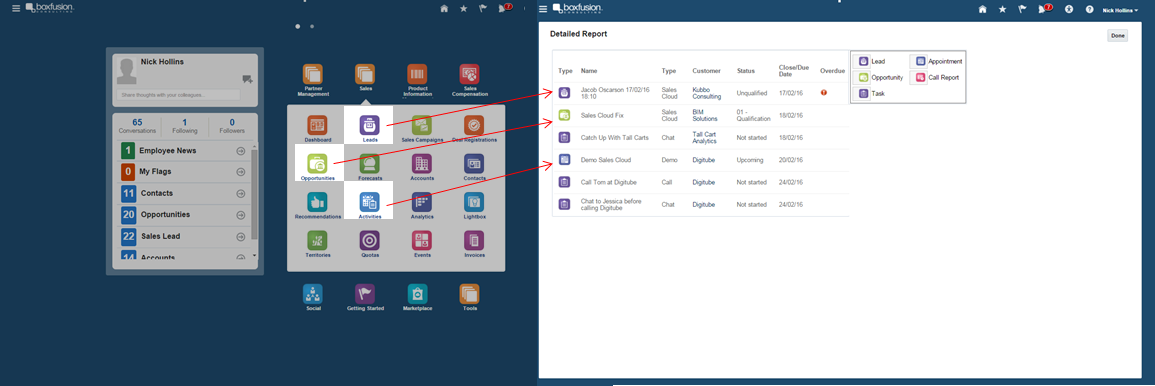Click the Digitube link in Demo Sales Cloud row
Image resolution: width=1155 pixels, height=386 pixels.
(703, 159)
